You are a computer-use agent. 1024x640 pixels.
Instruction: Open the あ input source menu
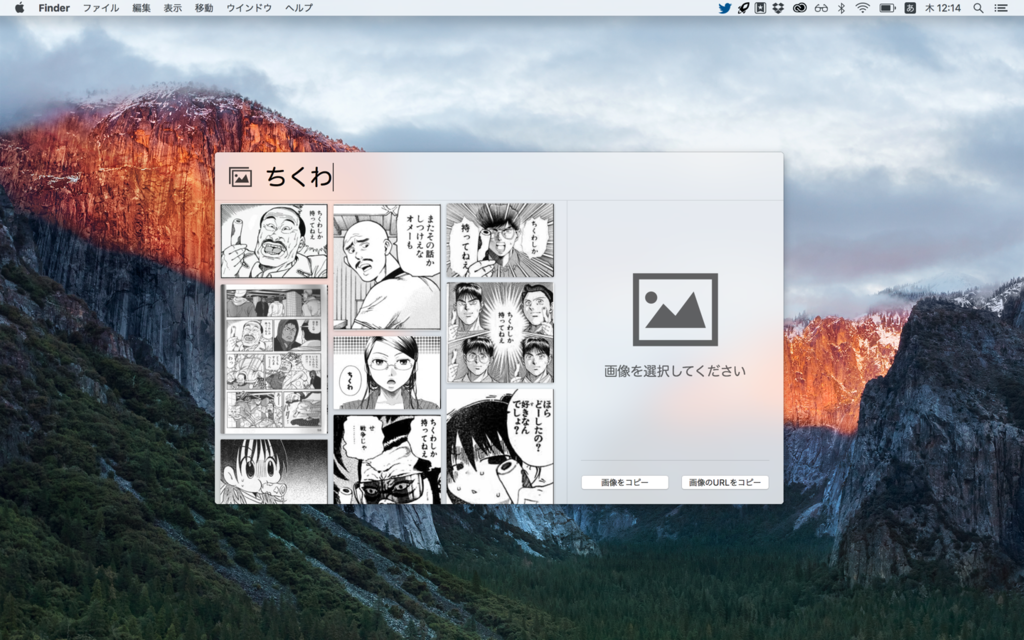pyautogui.click(x=910, y=8)
